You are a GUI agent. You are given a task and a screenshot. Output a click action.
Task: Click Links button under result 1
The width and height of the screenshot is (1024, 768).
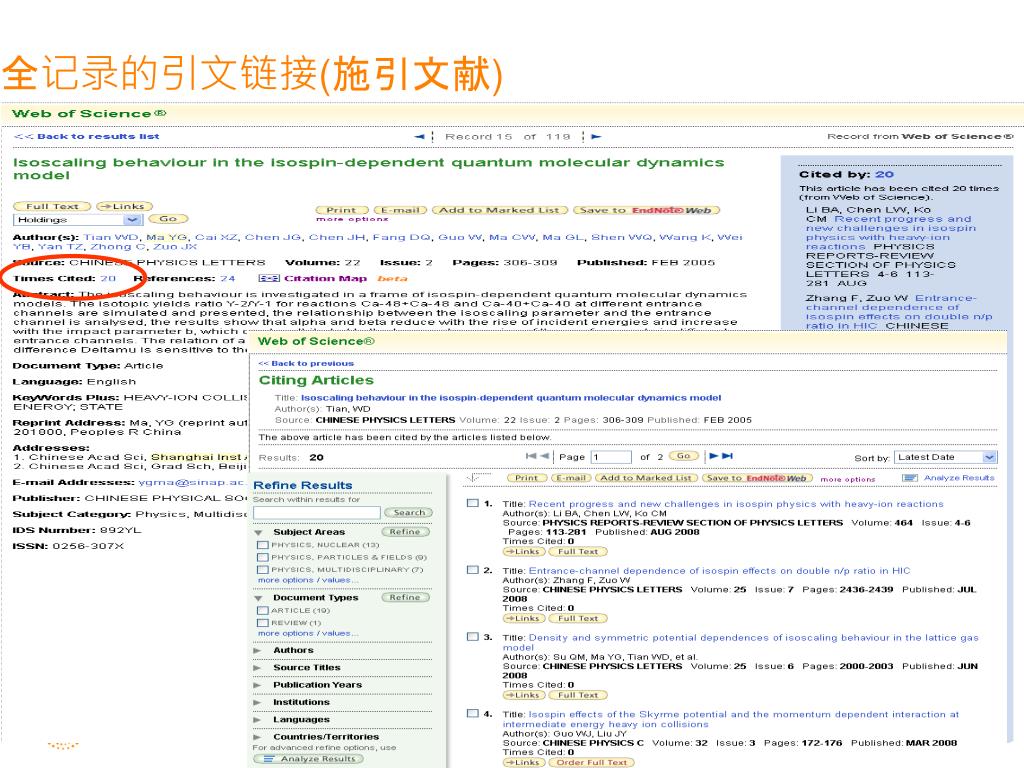click(x=523, y=552)
